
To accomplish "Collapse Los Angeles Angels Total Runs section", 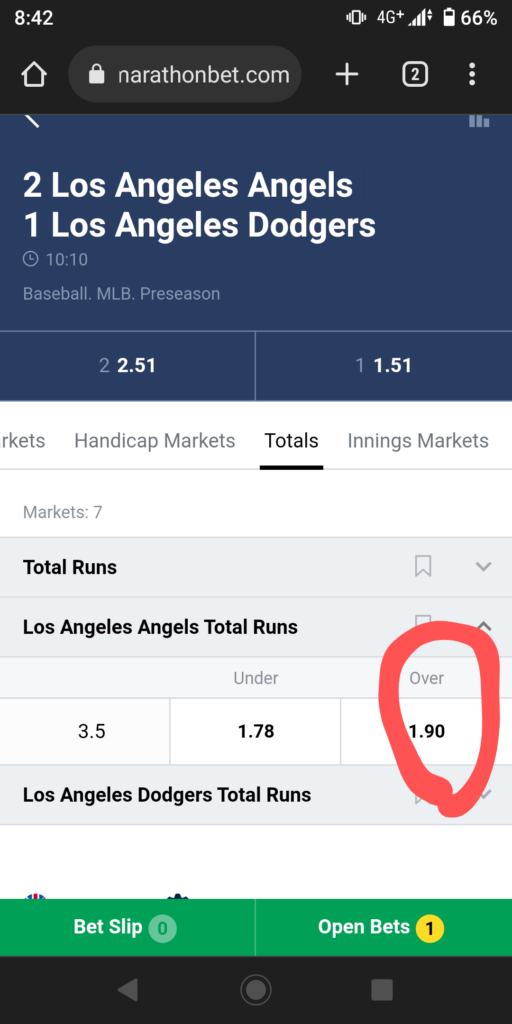I will pos(483,626).
